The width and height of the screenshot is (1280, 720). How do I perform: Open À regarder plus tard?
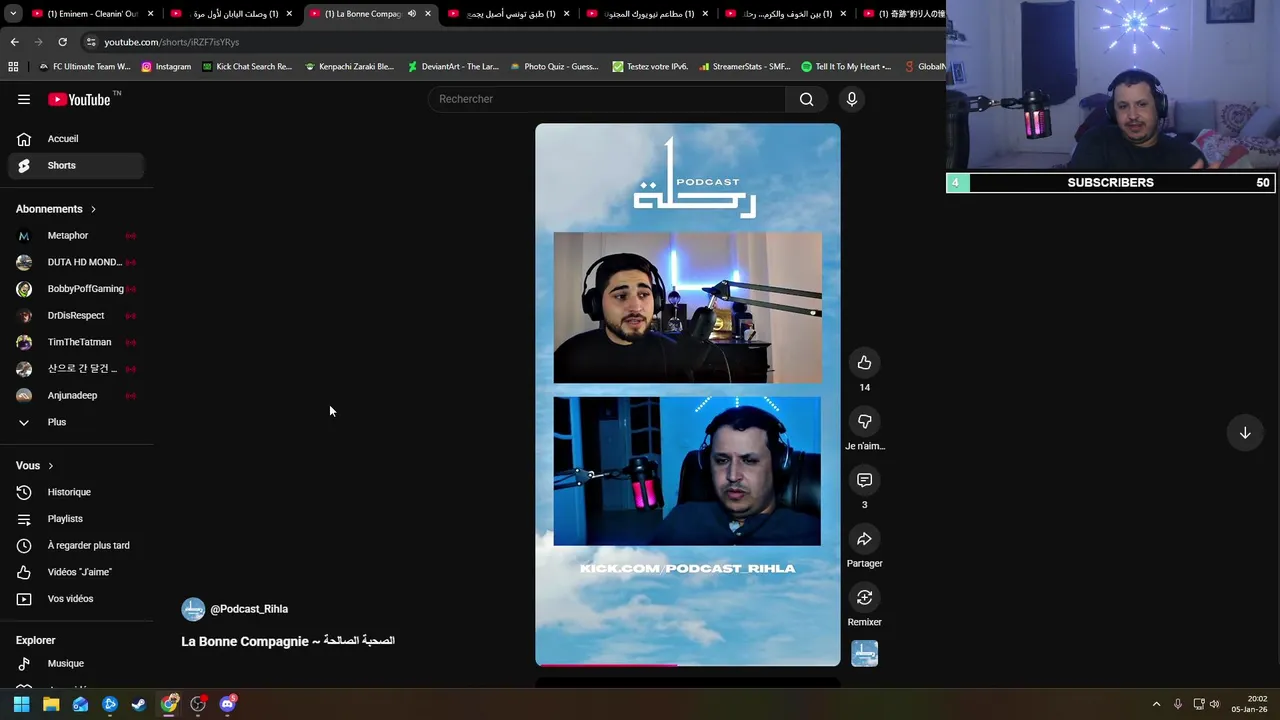(x=76, y=545)
